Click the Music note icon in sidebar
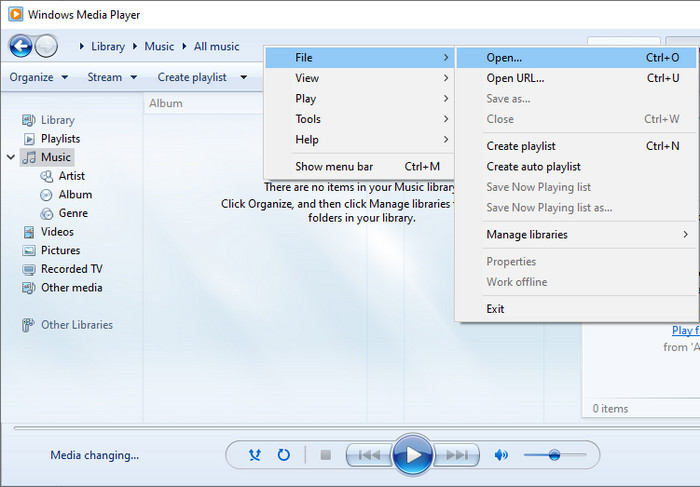This screenshot has height=487, width=700. [29, 158]
